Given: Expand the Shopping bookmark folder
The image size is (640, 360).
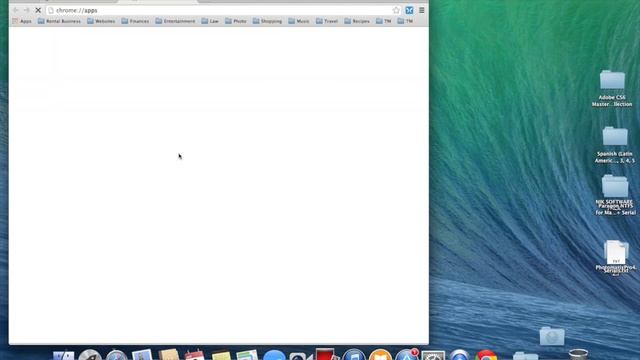Looking at the screenshot, I should click(x=267, y=21).
